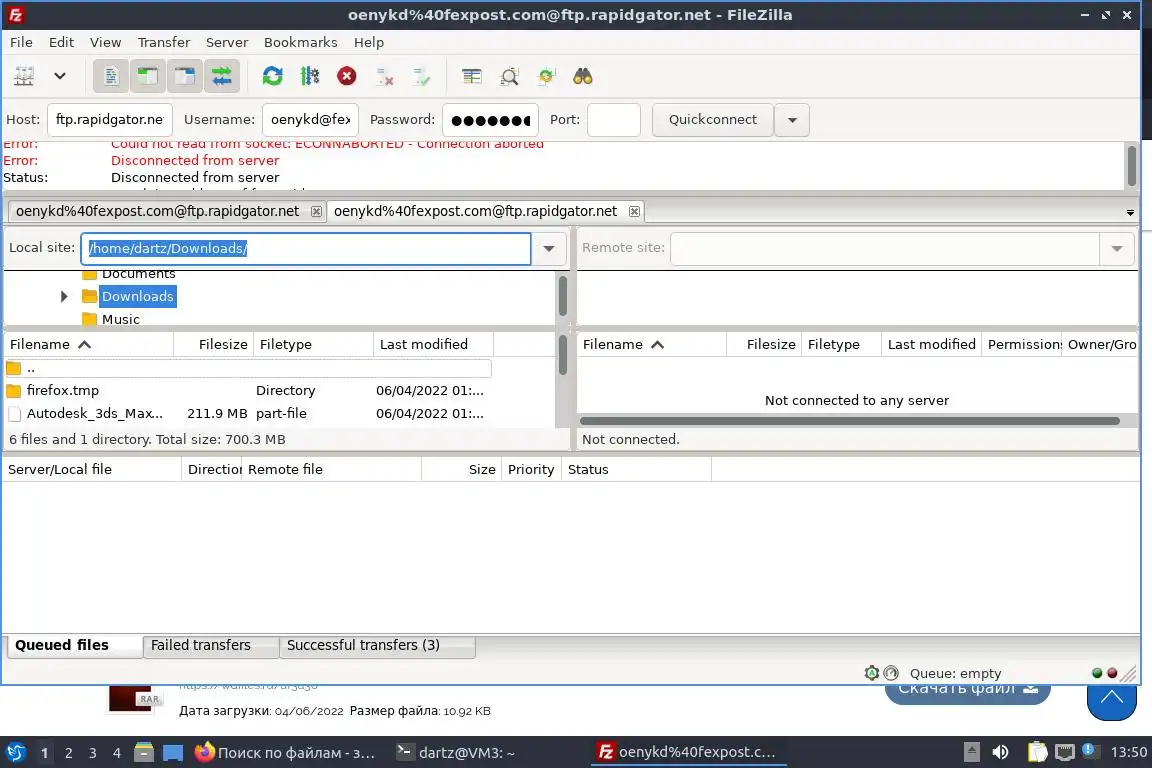This screenshot has height=768, width=1152.
Task: Refresh the file and folder lists
Action: tap(273, 76)
